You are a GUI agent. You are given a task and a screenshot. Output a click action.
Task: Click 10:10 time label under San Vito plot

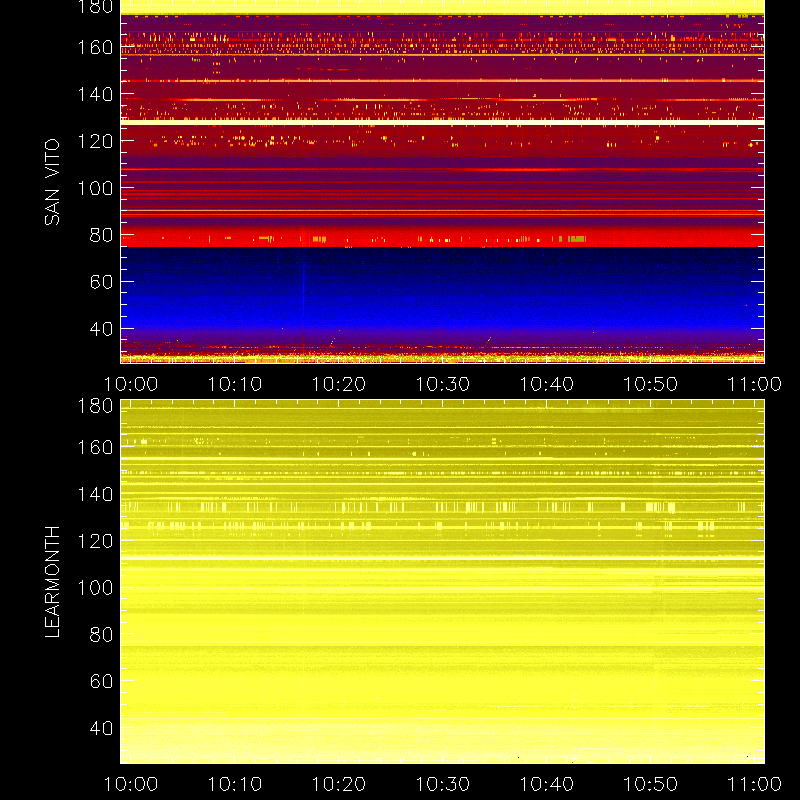tap(235, 384)
